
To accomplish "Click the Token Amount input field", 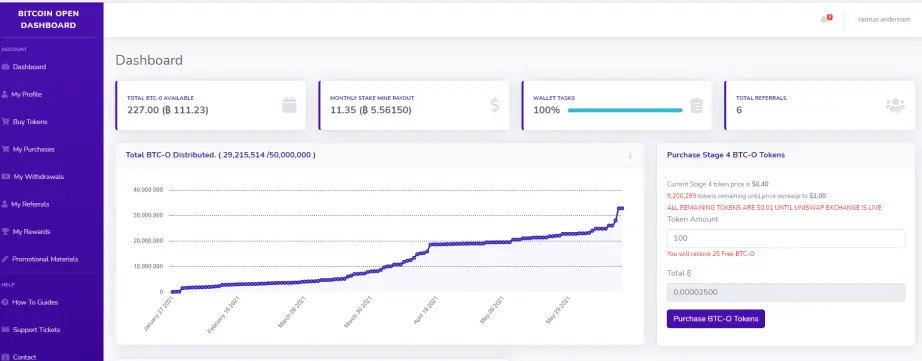I will pos(786,238).
